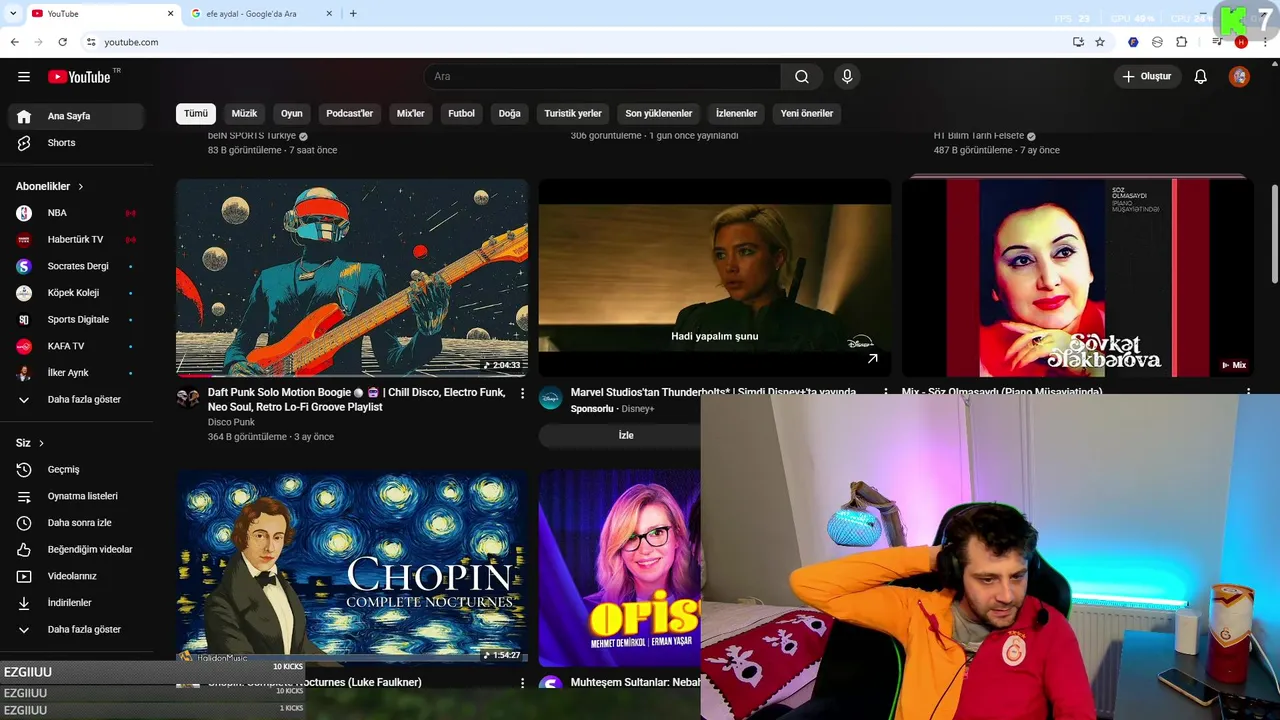
Task: Reload the page in the browser
Action: coord(62,42)
